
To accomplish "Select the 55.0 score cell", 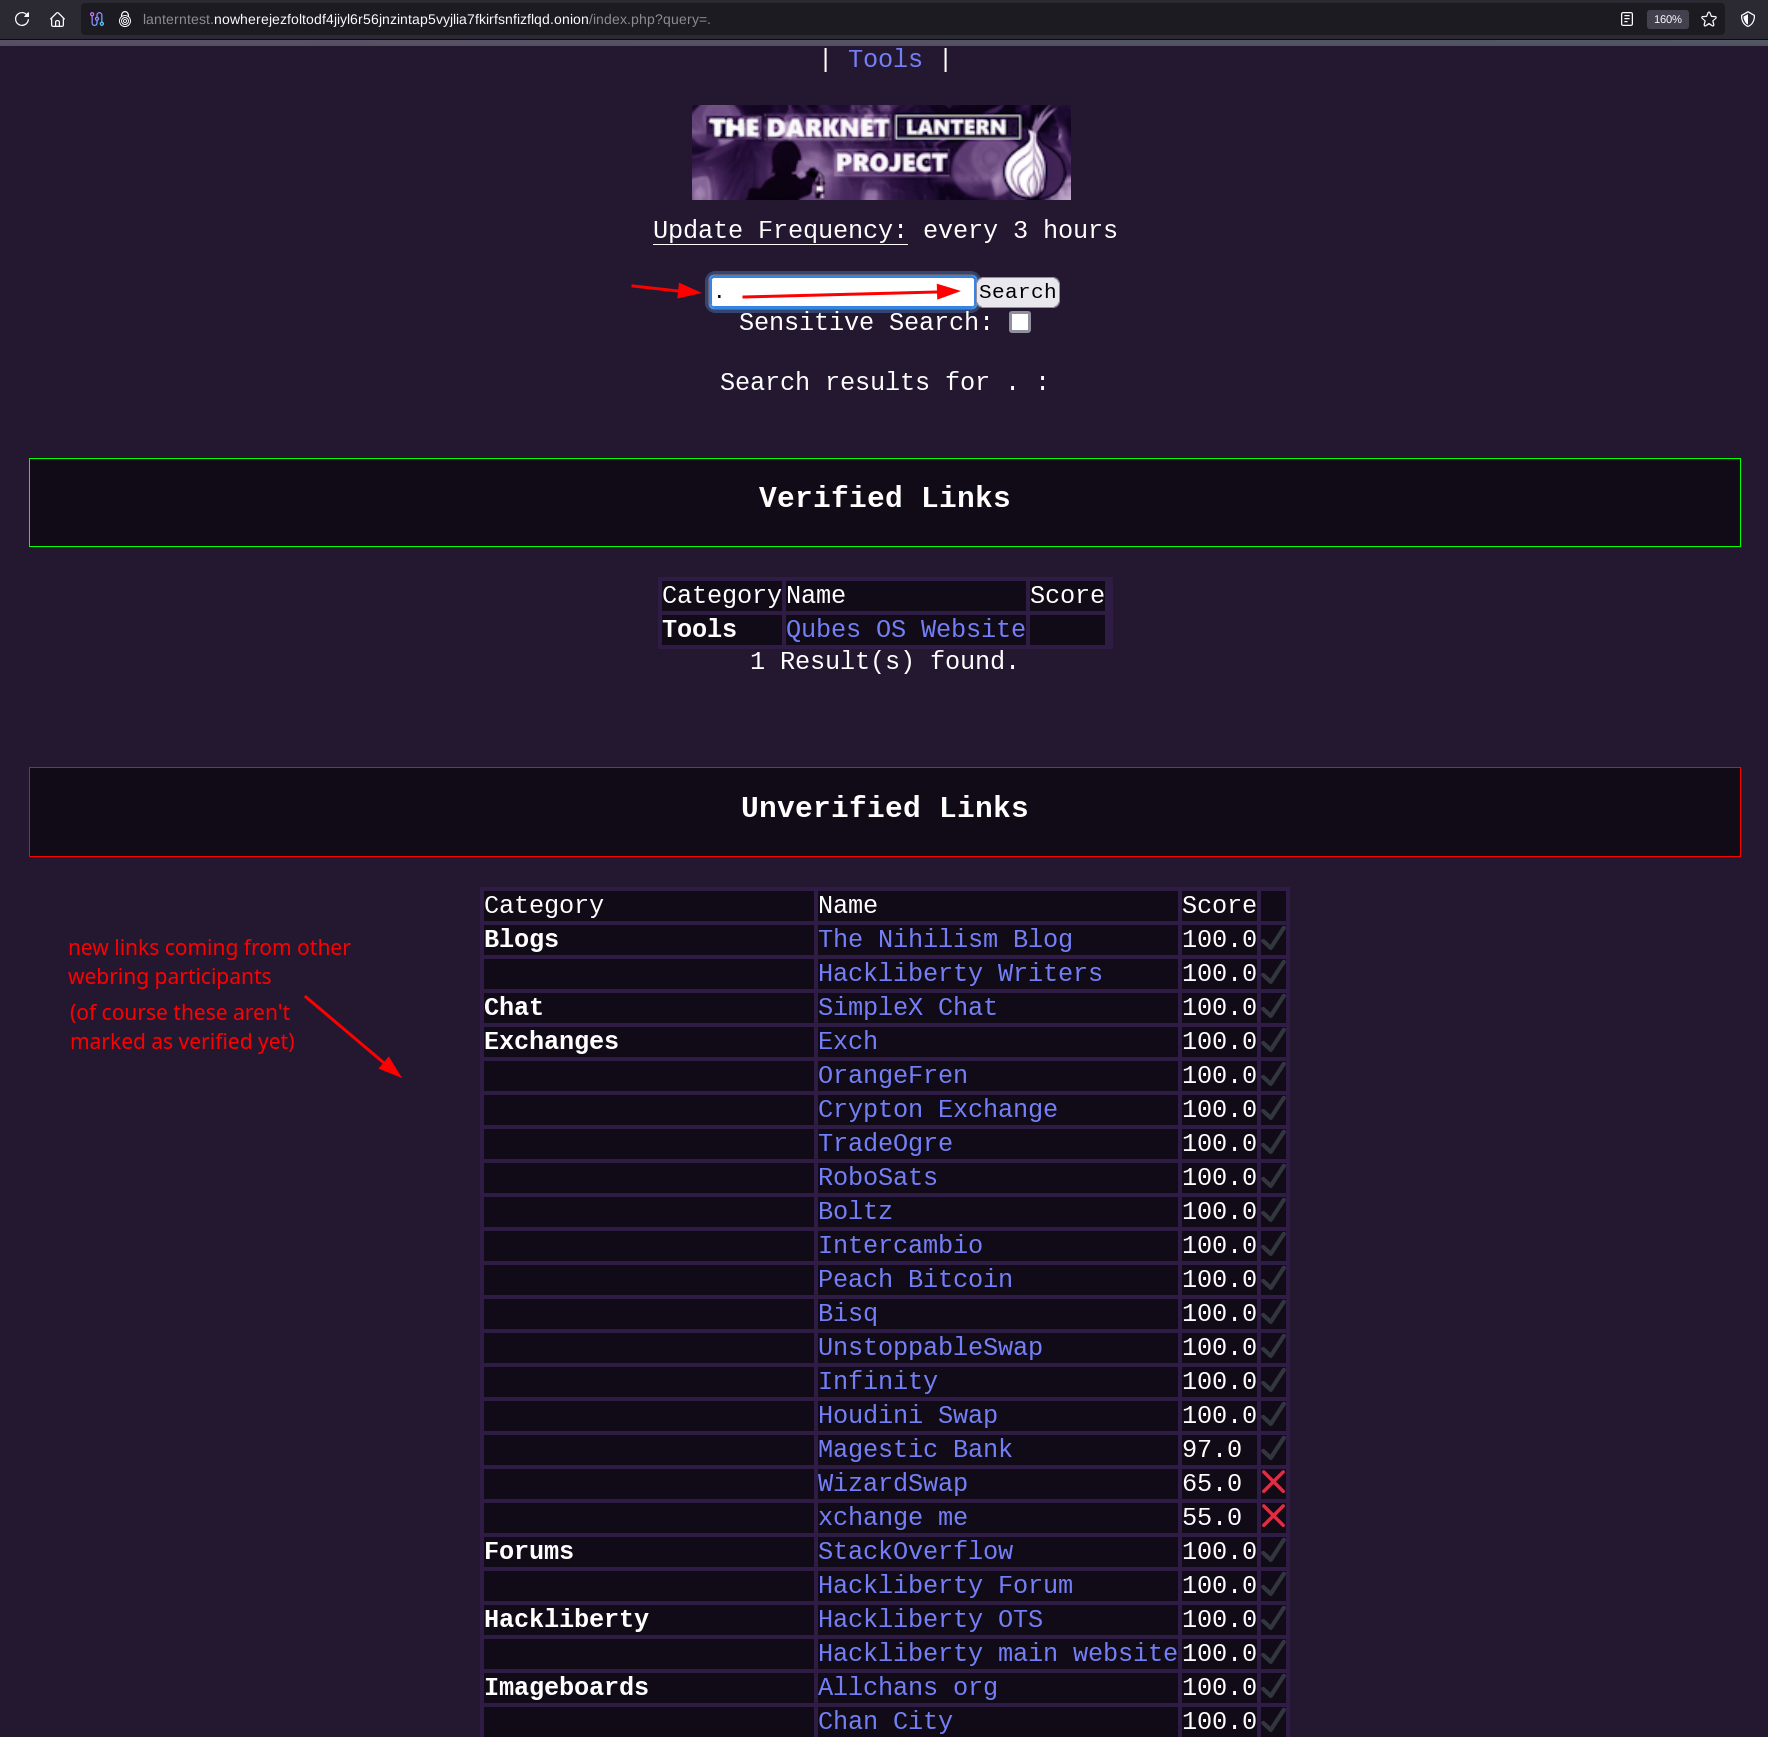I will pyautogui.click(x=1218, y=1517).
